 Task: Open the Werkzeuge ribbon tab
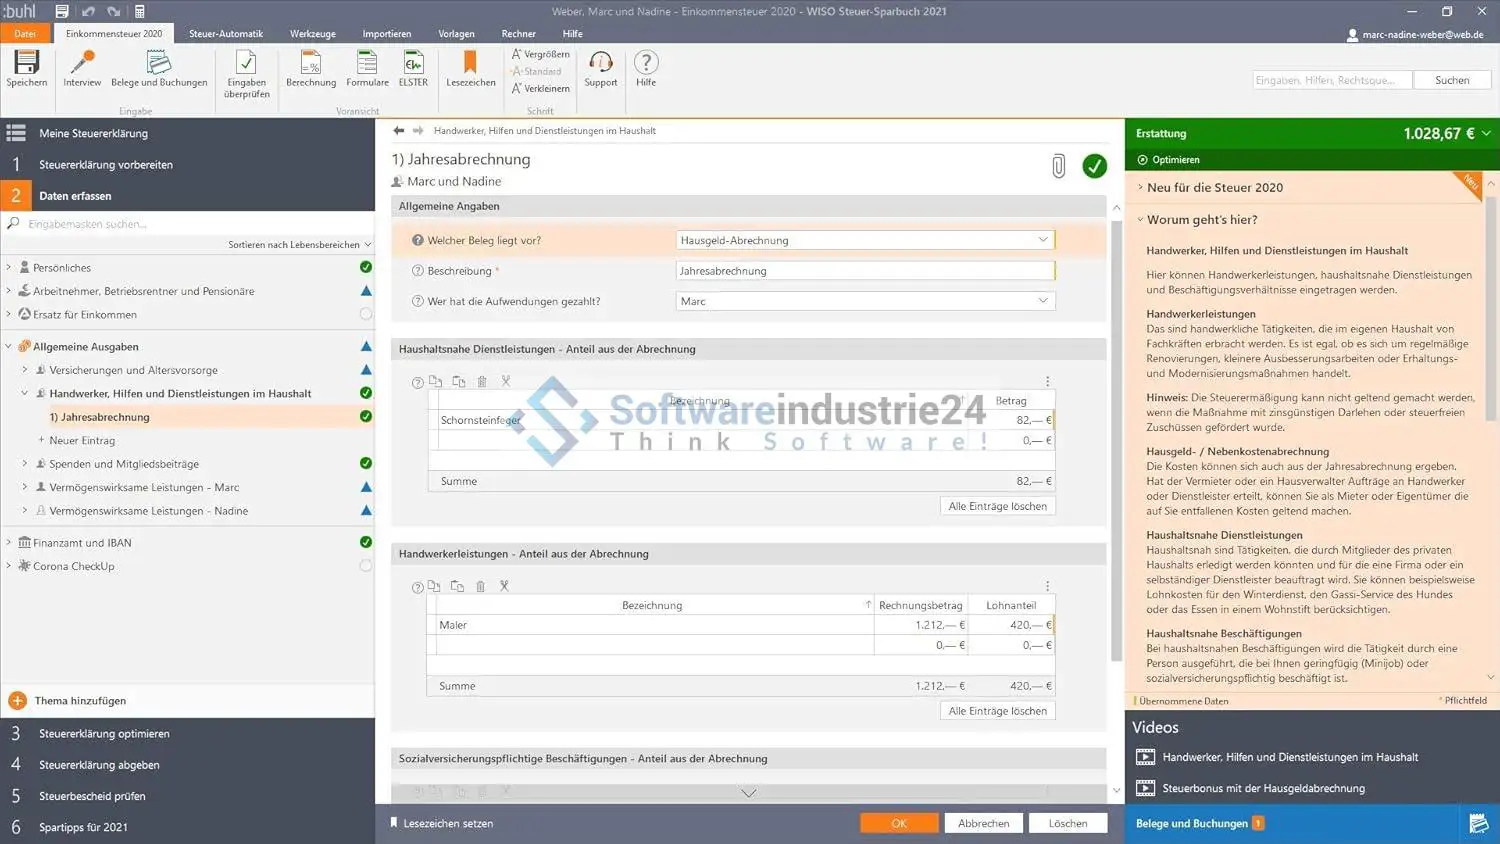tap(312, 34)
